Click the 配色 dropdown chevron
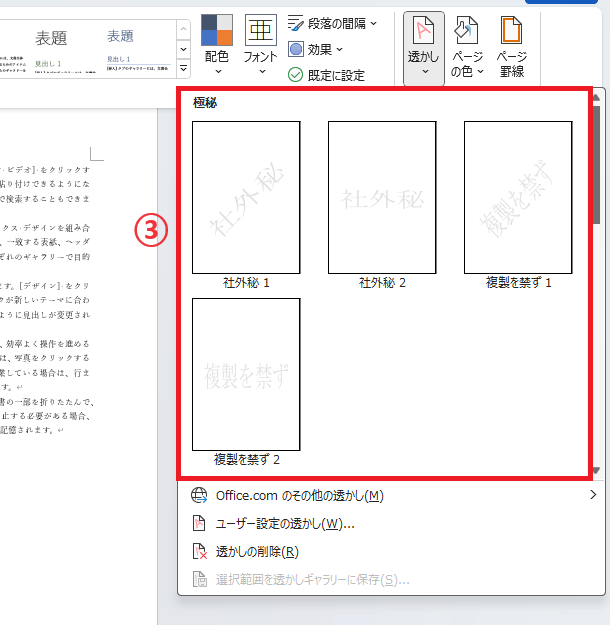The width and height of the screenshot is (610, 625). [x=218, y=72]
